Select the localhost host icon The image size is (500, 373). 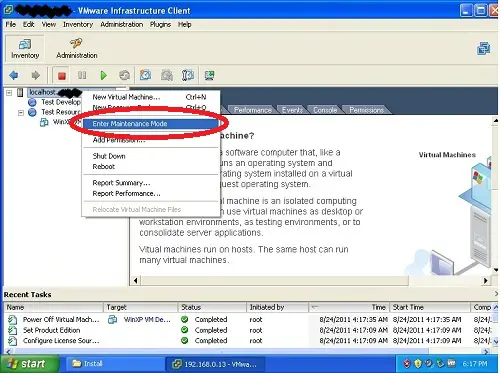(20, 92)
